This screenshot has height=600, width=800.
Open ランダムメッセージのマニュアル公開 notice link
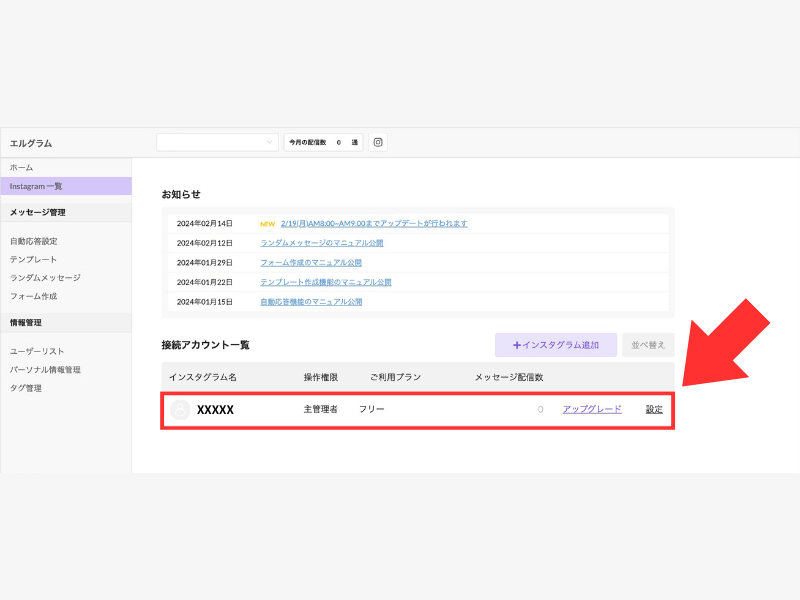[x=321, y=243]
